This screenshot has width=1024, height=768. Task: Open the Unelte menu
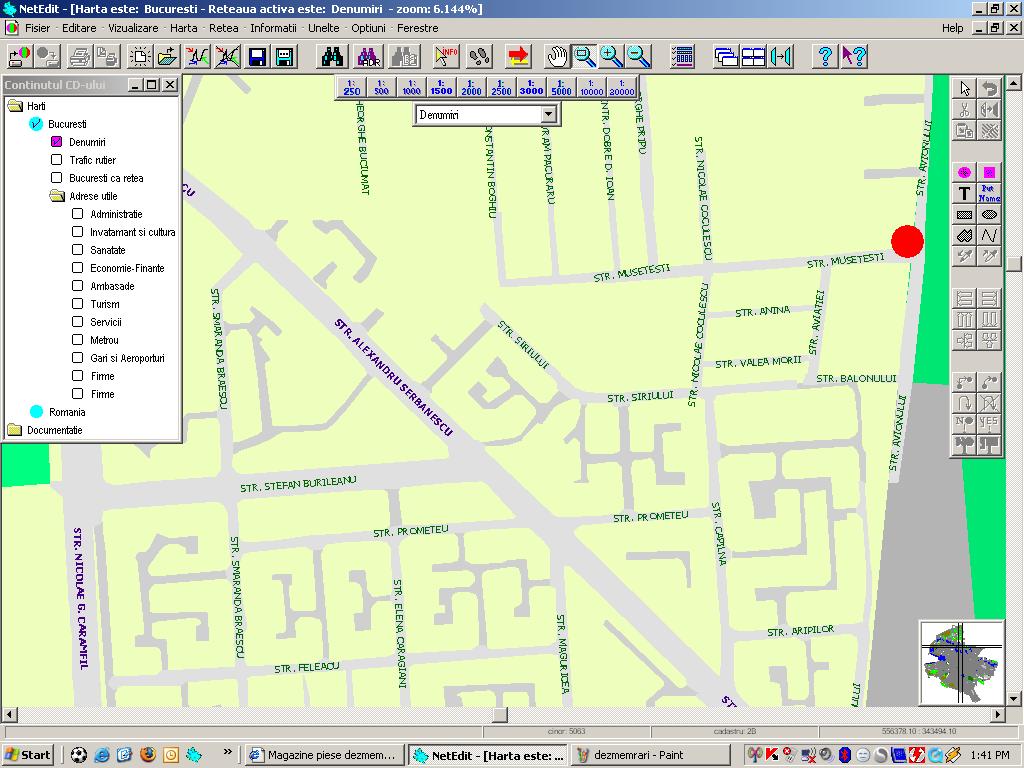pyautogui.click(x=323, y=28)
